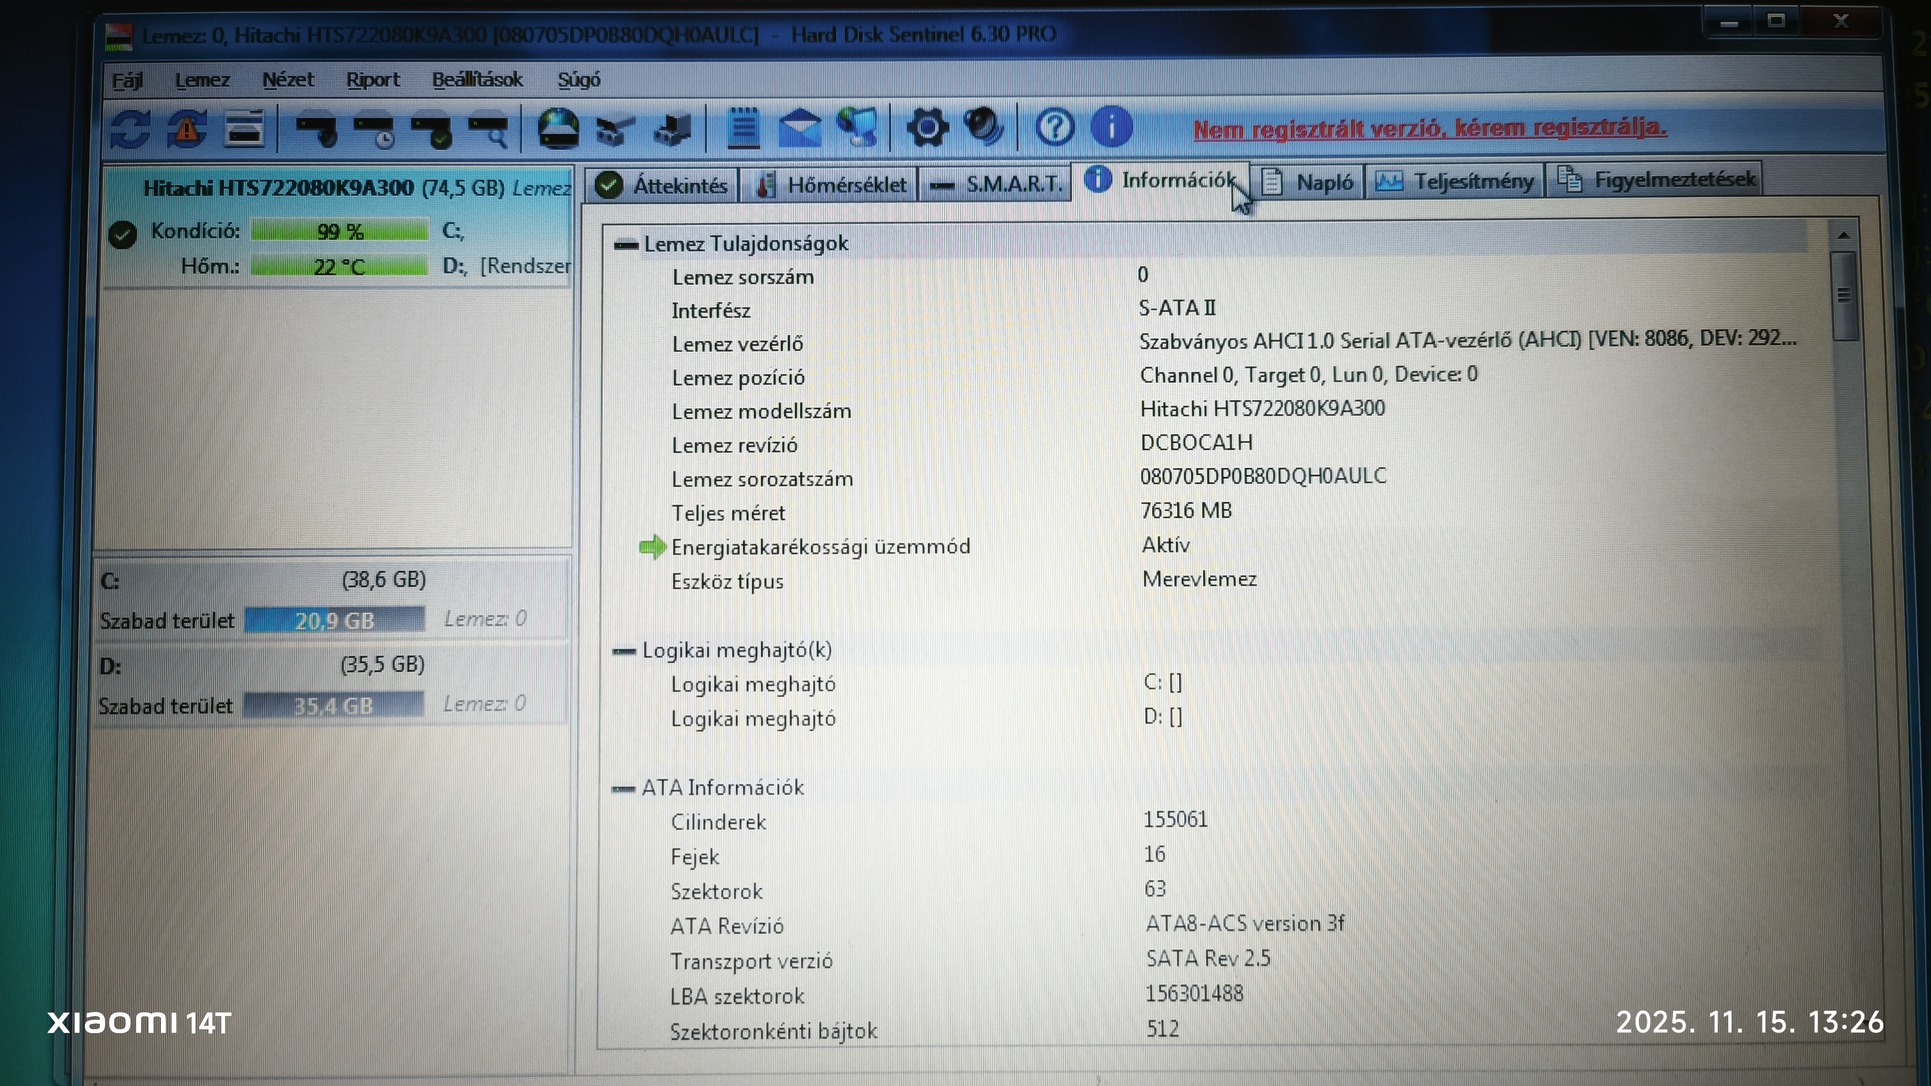
Task: Click the C: free space bar
Action: pos(334,620)
